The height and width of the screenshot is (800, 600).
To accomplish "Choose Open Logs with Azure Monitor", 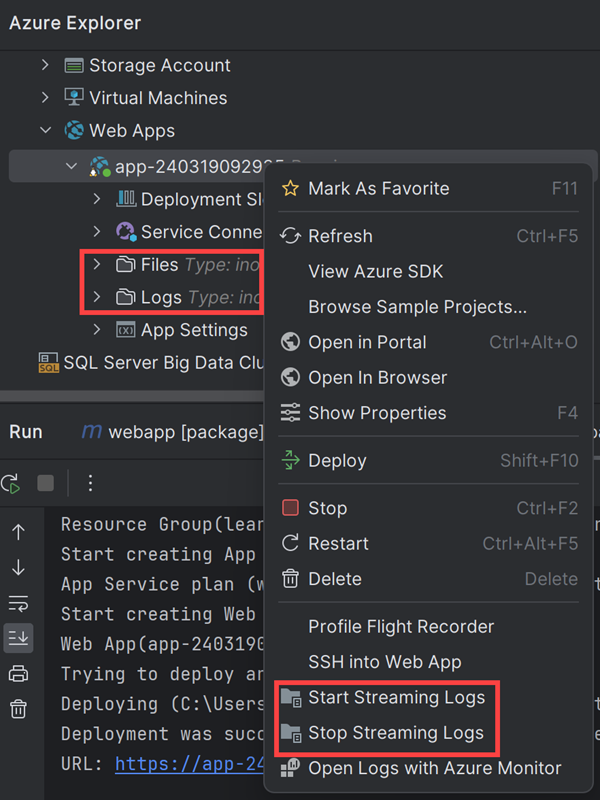I will (x=429, y=768).
